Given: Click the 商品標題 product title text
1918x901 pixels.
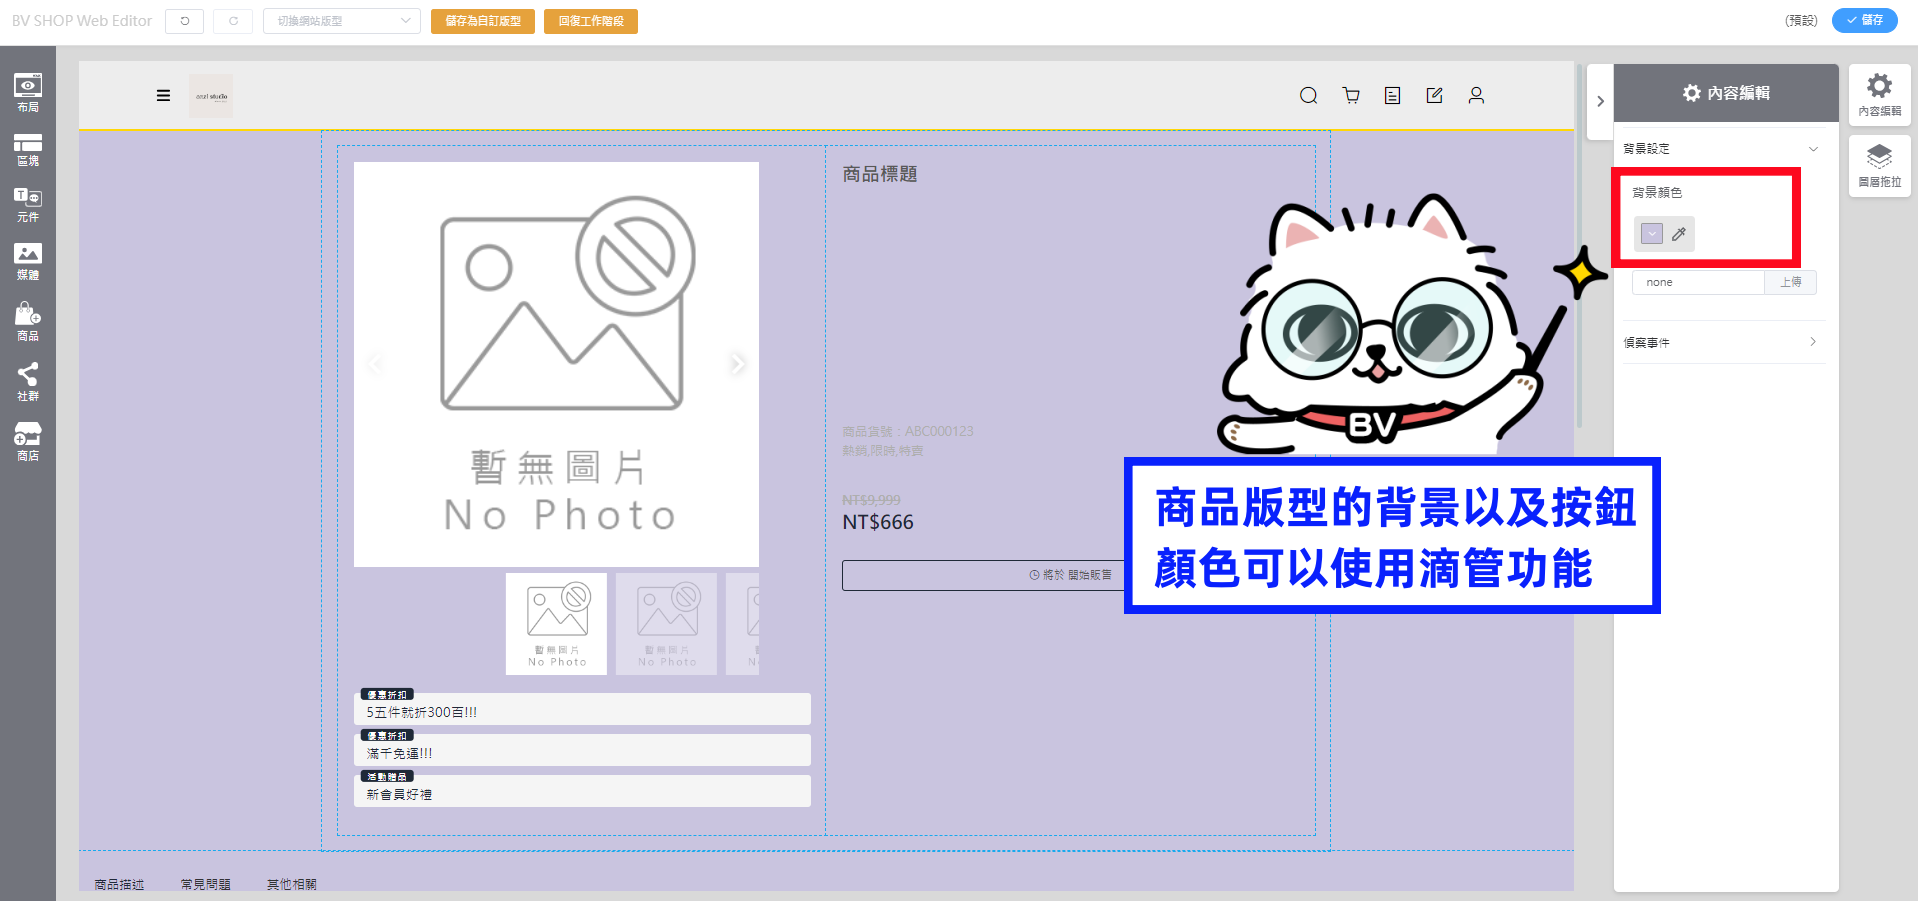Looking at the screenshot, I should tap(879, 174).
